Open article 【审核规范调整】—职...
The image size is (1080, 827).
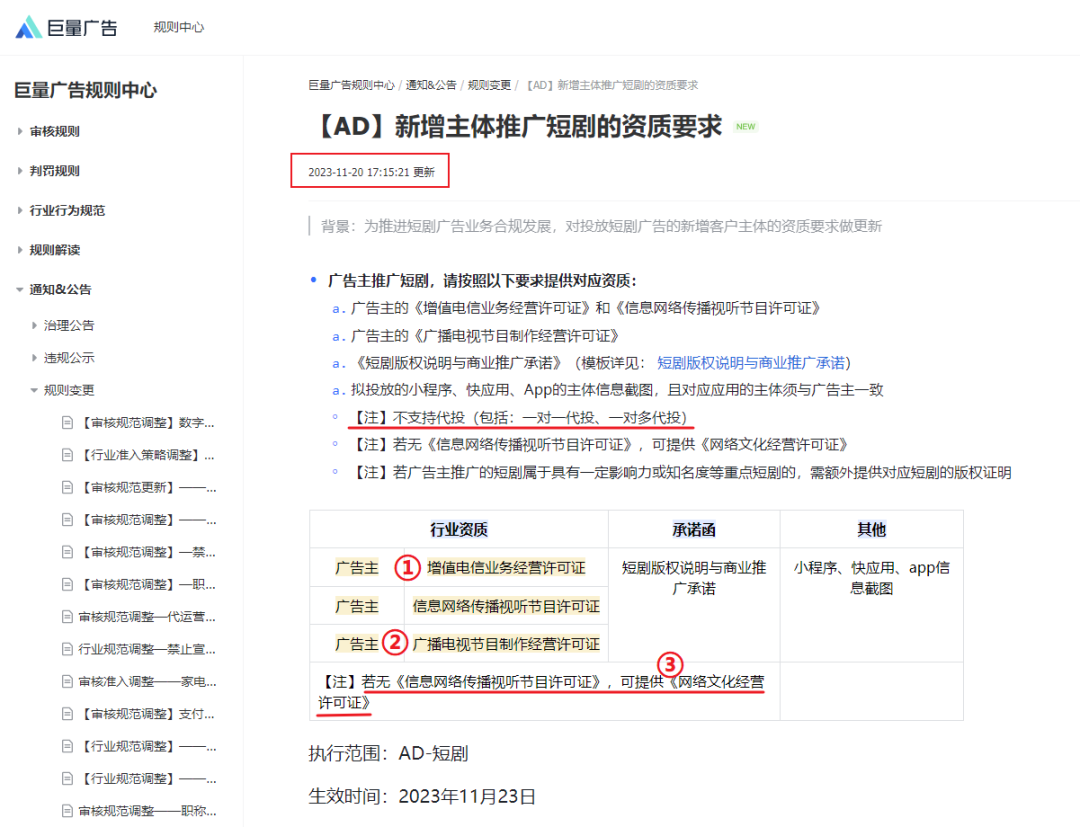click(x=147, y=585)
